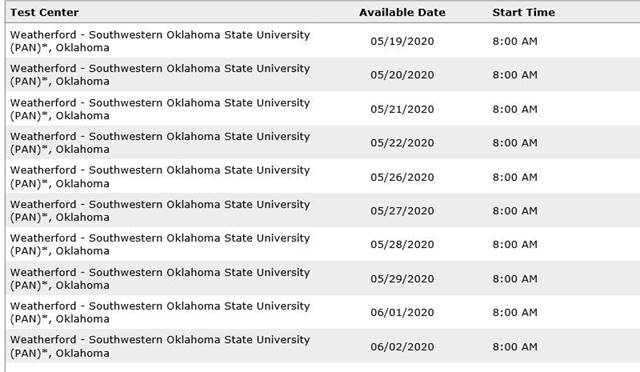This screenshot has width=640, height=372.
Task: Click the Available Date column header
Action: point(402,13)
